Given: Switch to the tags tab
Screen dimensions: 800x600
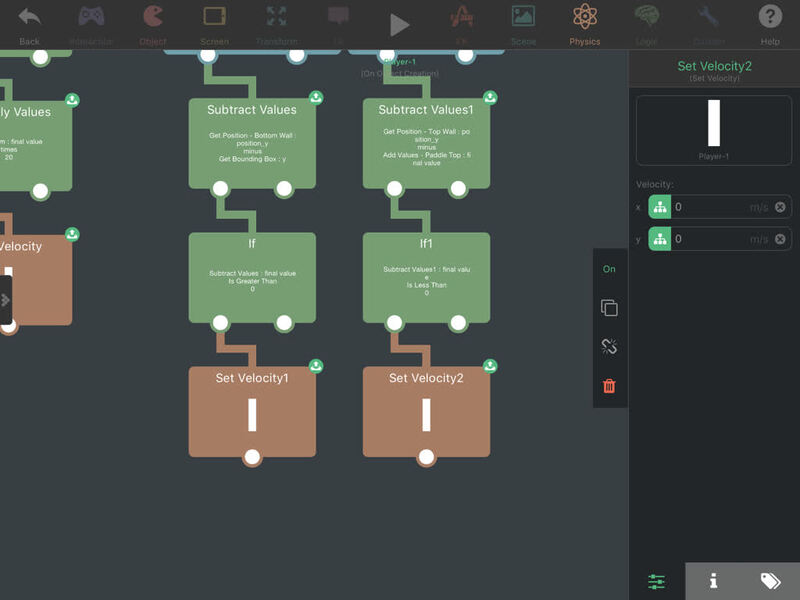Looking at the screenshot, I should pos(771,581).
